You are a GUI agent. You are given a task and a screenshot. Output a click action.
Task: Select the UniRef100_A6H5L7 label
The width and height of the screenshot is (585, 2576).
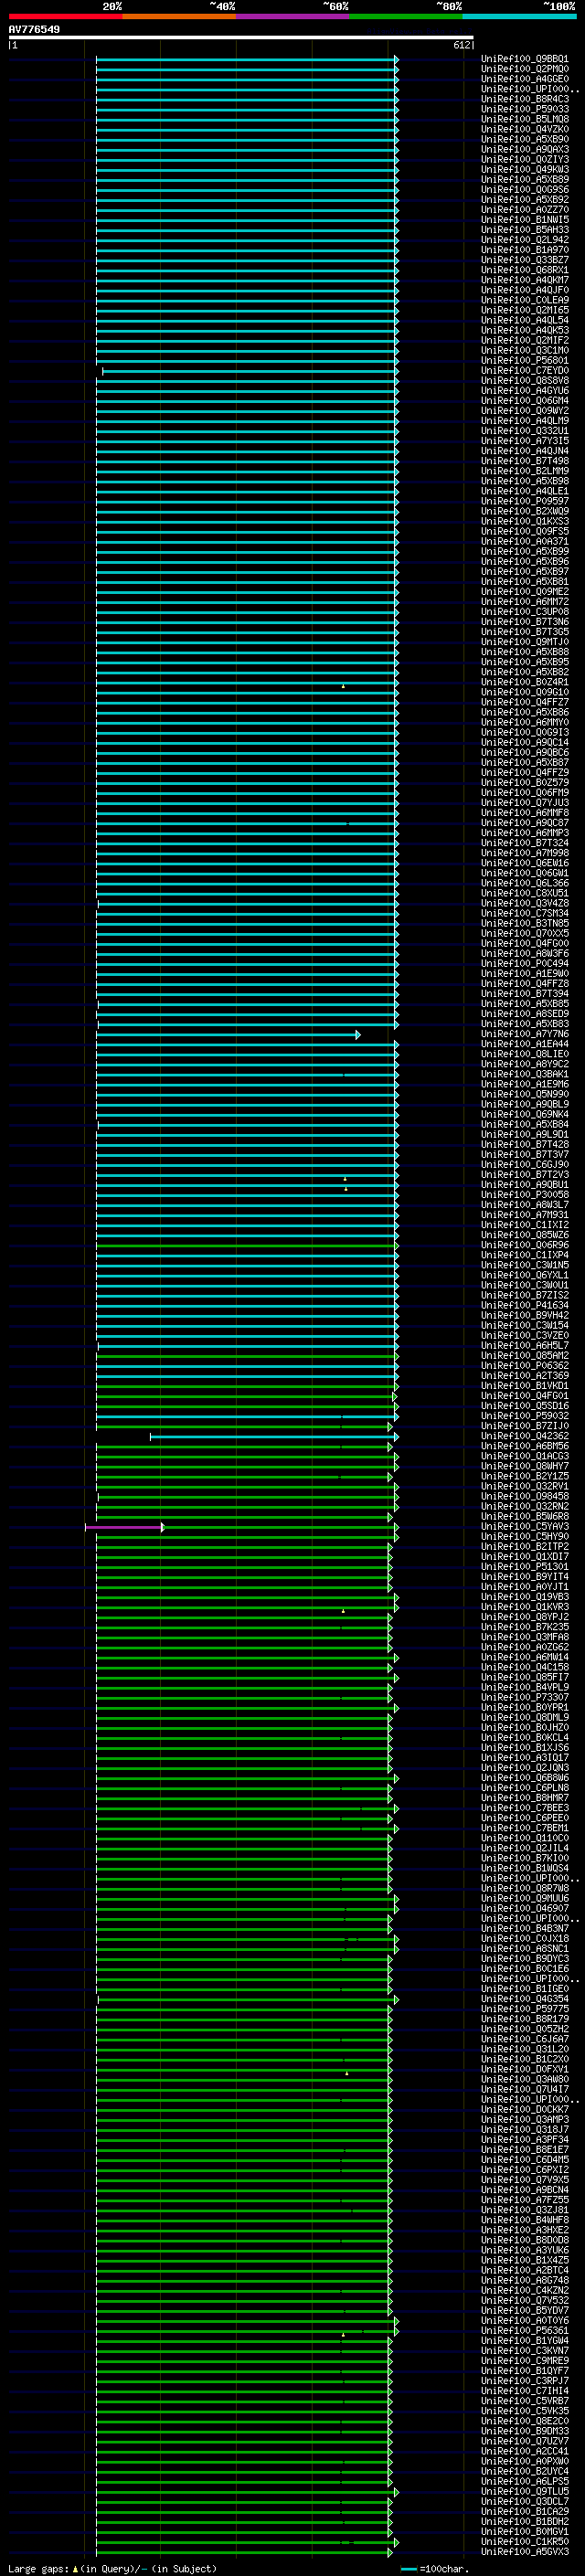(x=525, y=1346)
